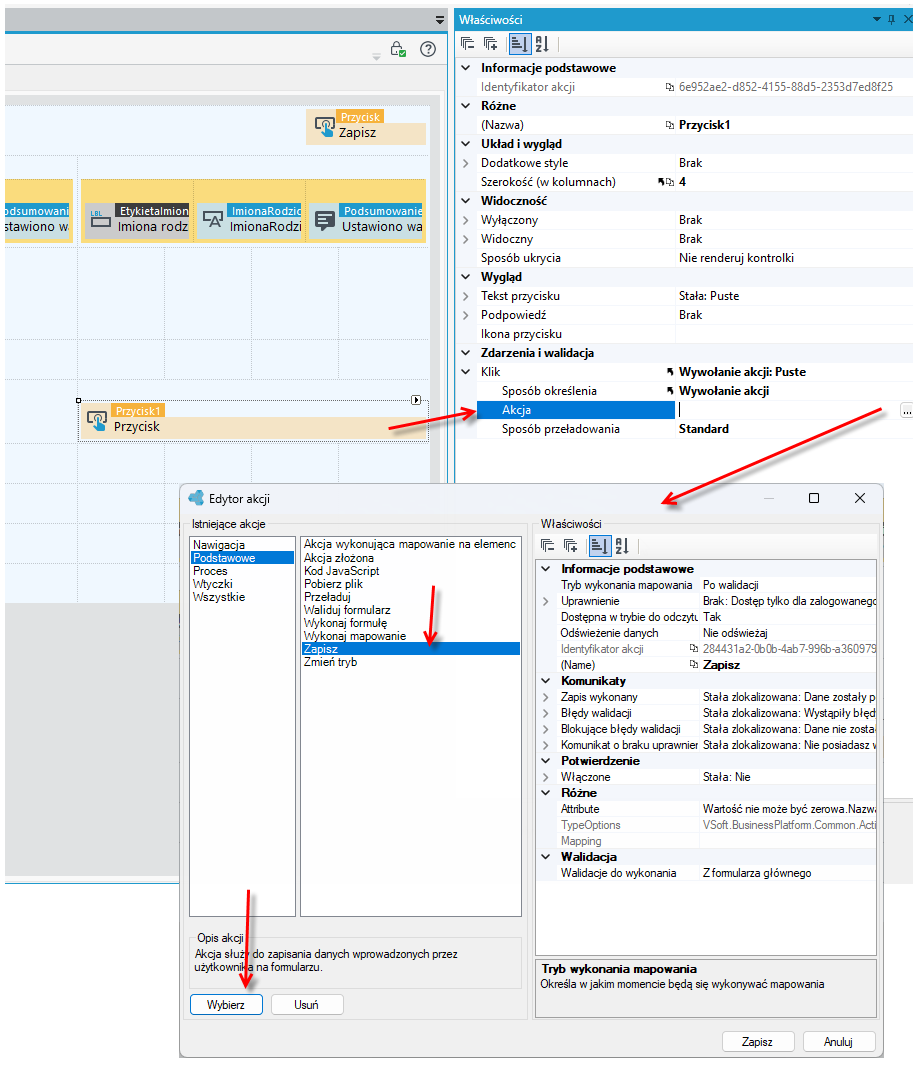Screen dimensions: 913x1070
Task: Select the Nawigacja category in Istniejące akcje
Action: pos(218,545)
